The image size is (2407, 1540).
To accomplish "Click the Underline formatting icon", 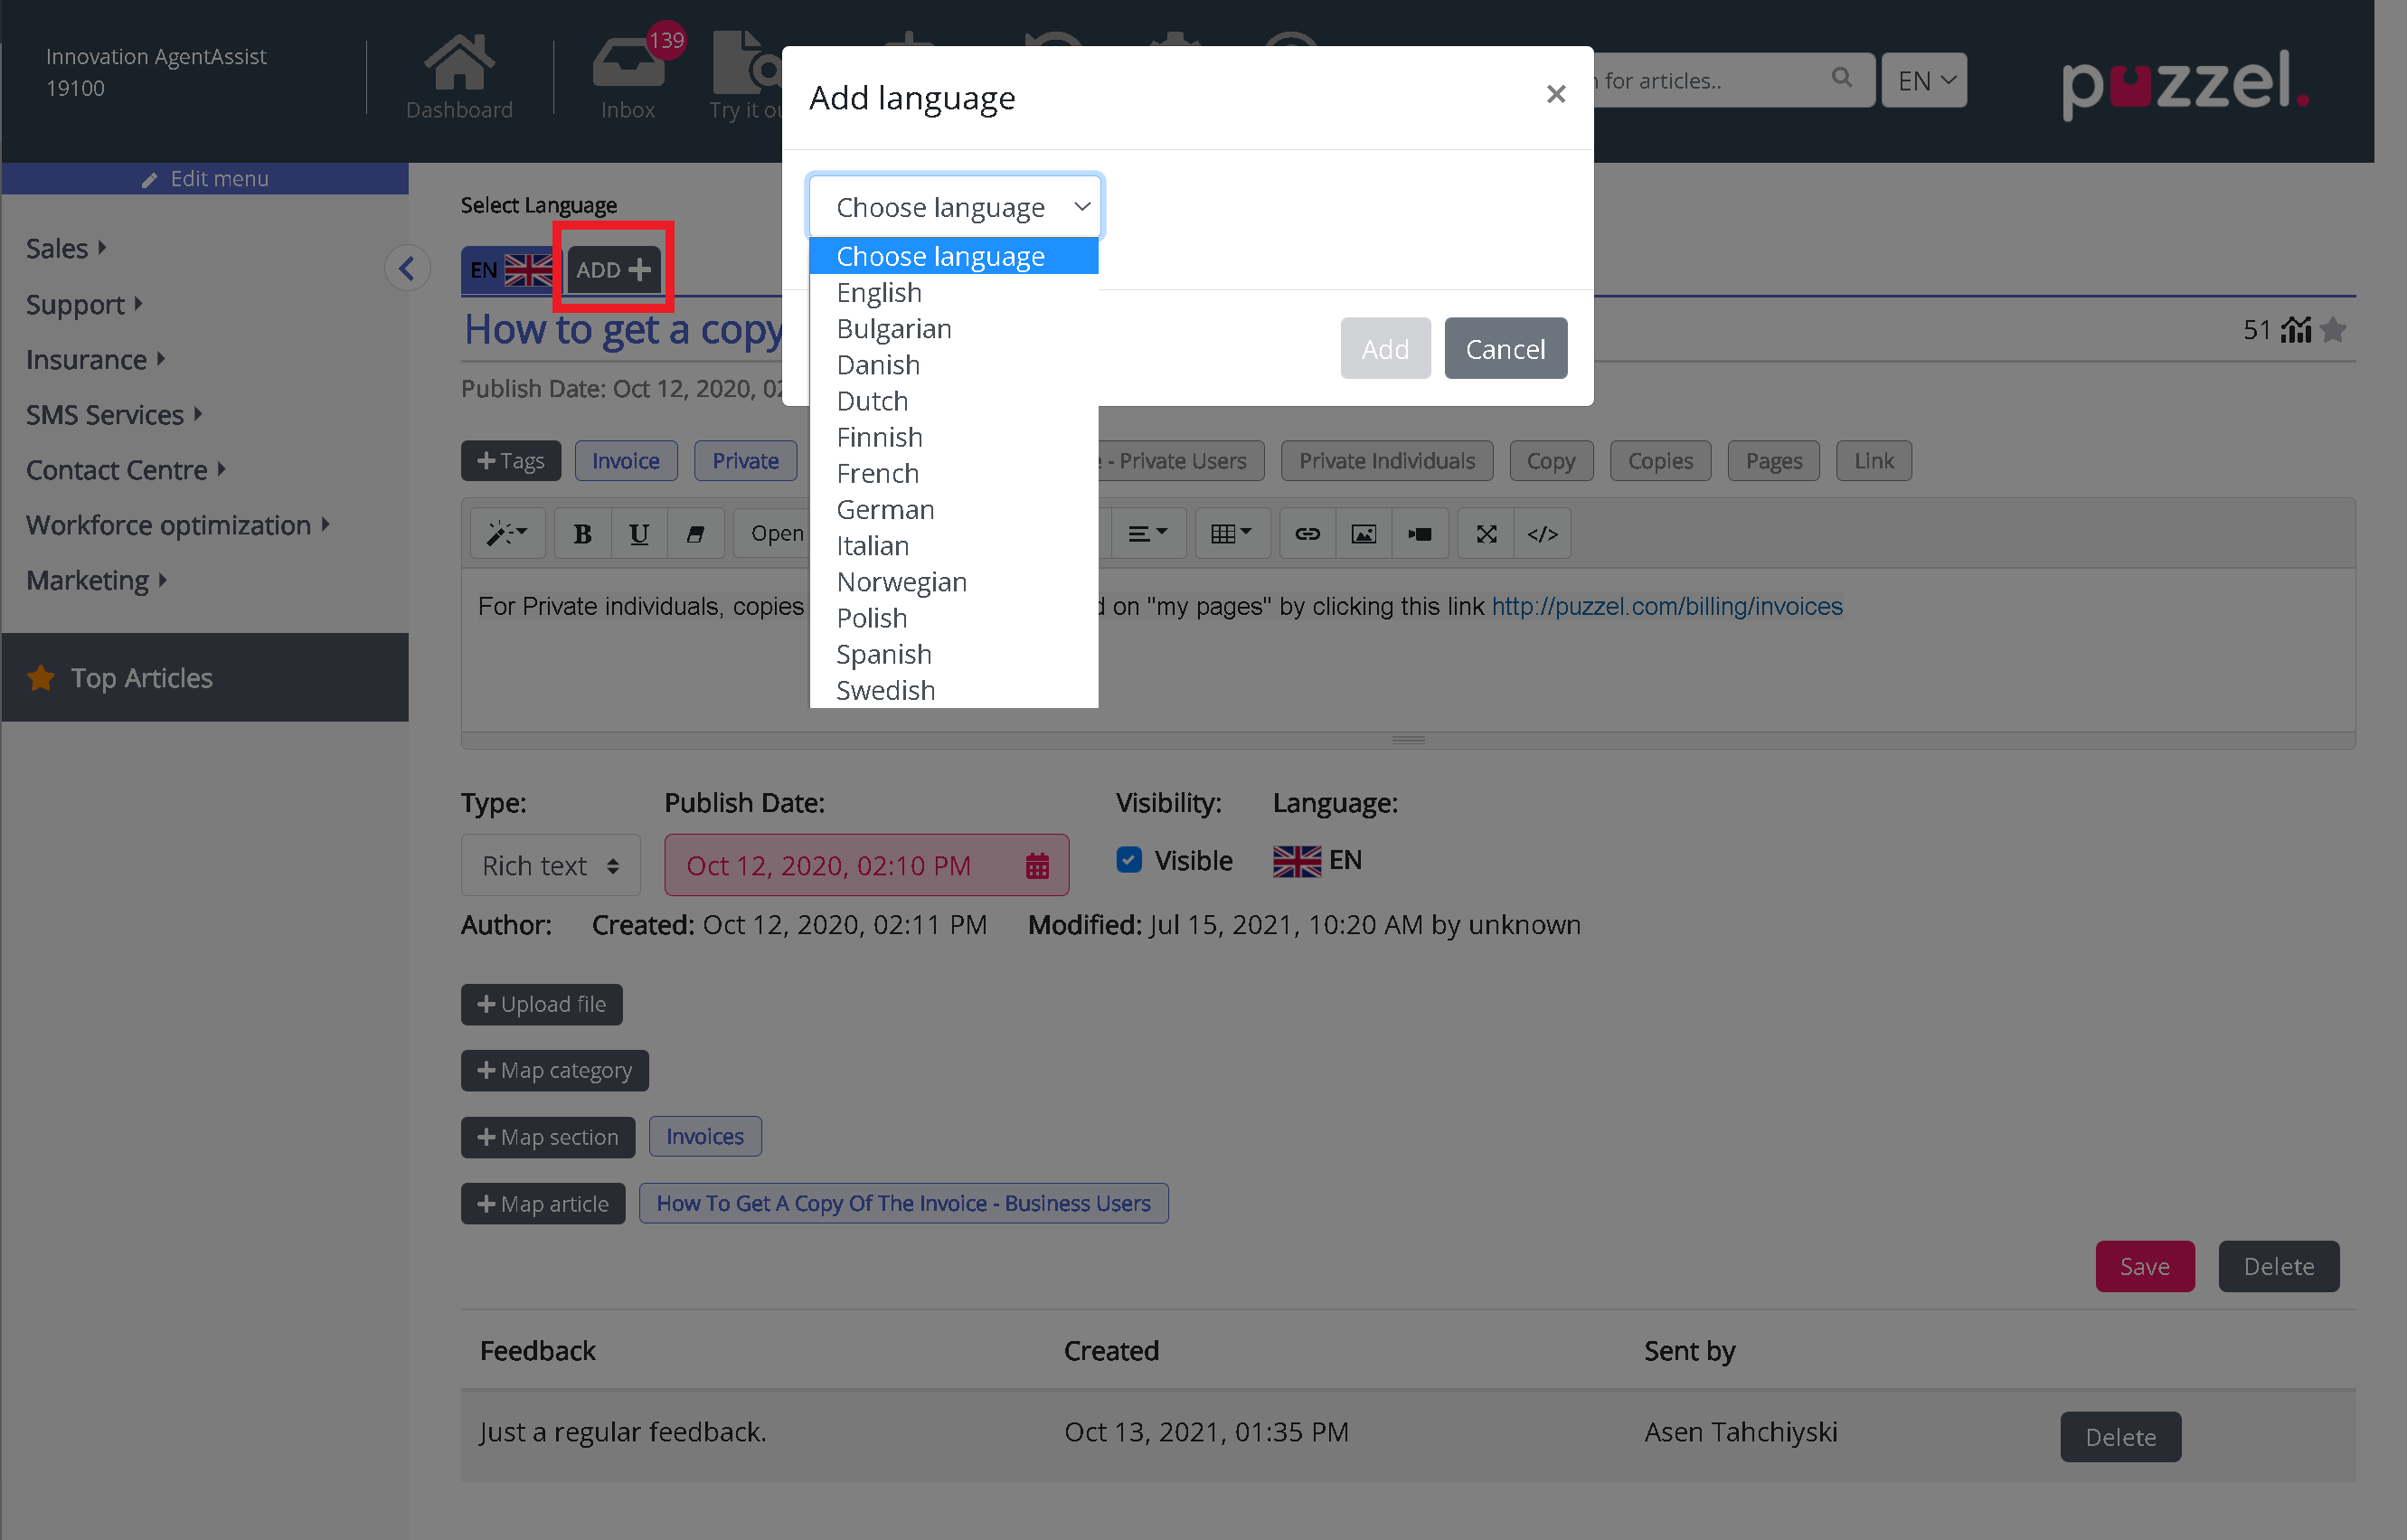I will pyautogui.click(x=639, y=534).
